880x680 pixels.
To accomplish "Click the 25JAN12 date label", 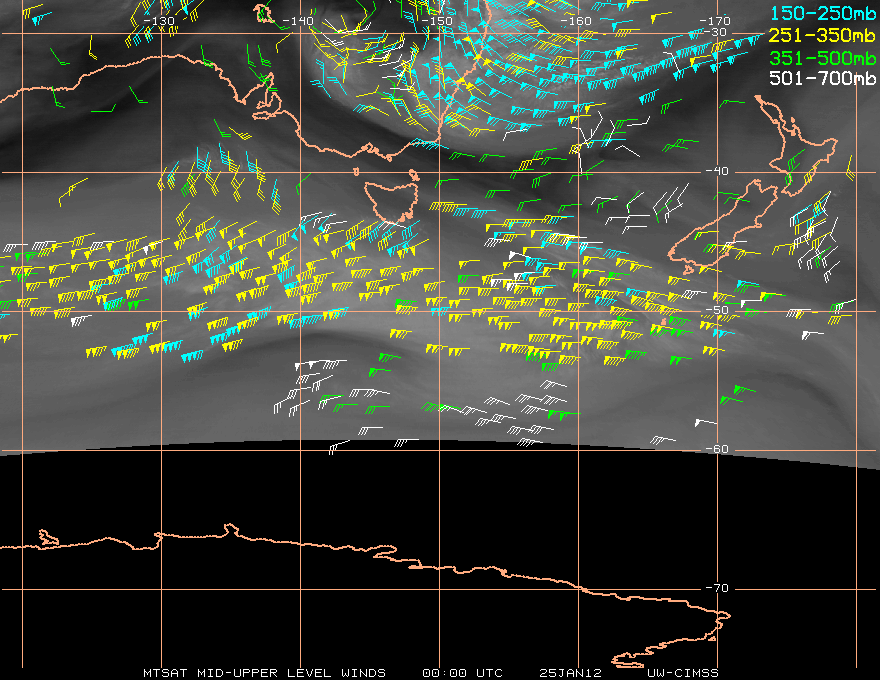I will click(570, 673).
